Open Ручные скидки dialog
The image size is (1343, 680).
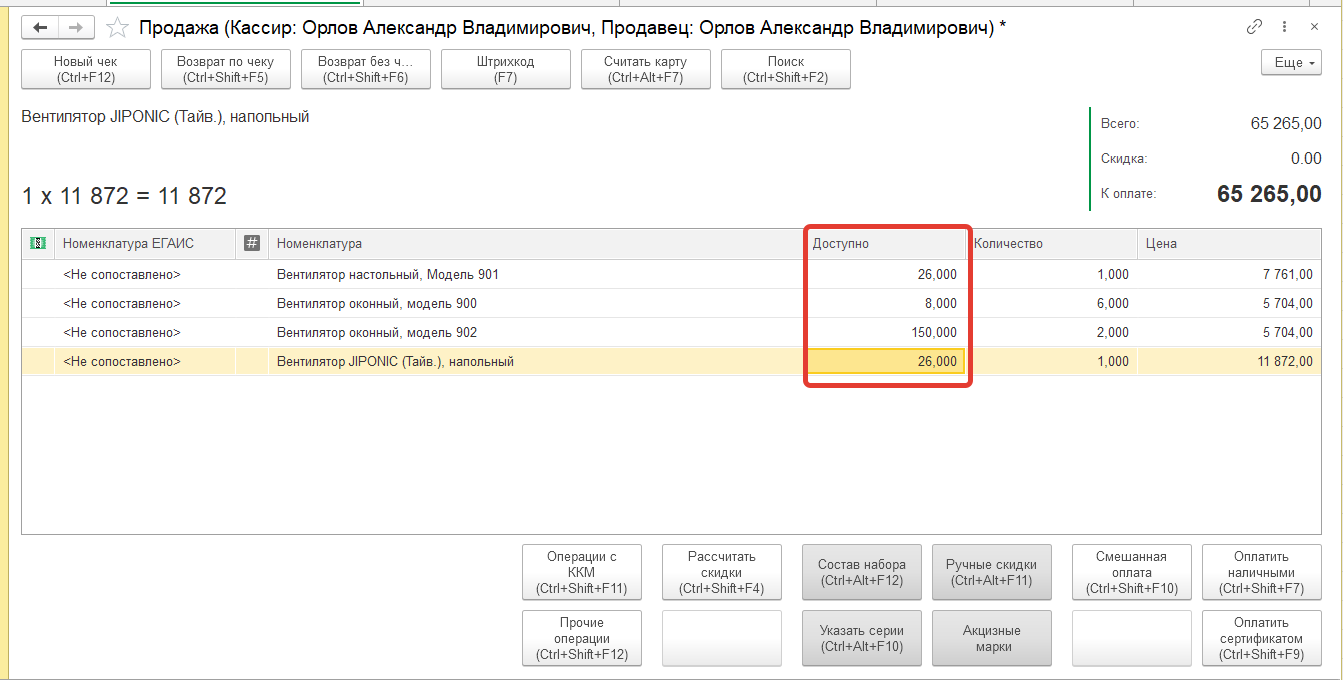991,572
